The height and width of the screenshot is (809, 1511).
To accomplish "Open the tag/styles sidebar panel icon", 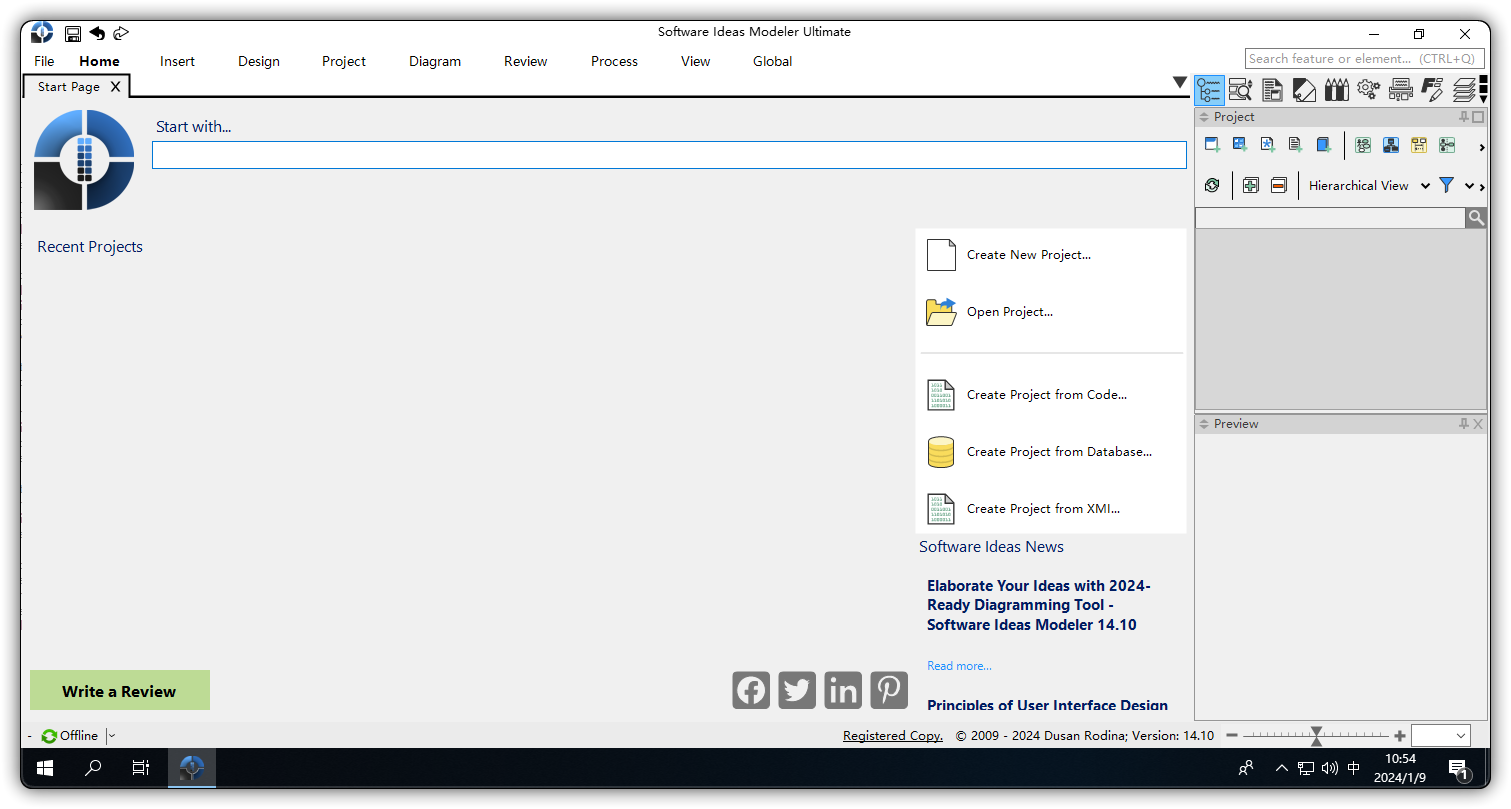I will click(1305, 90).
